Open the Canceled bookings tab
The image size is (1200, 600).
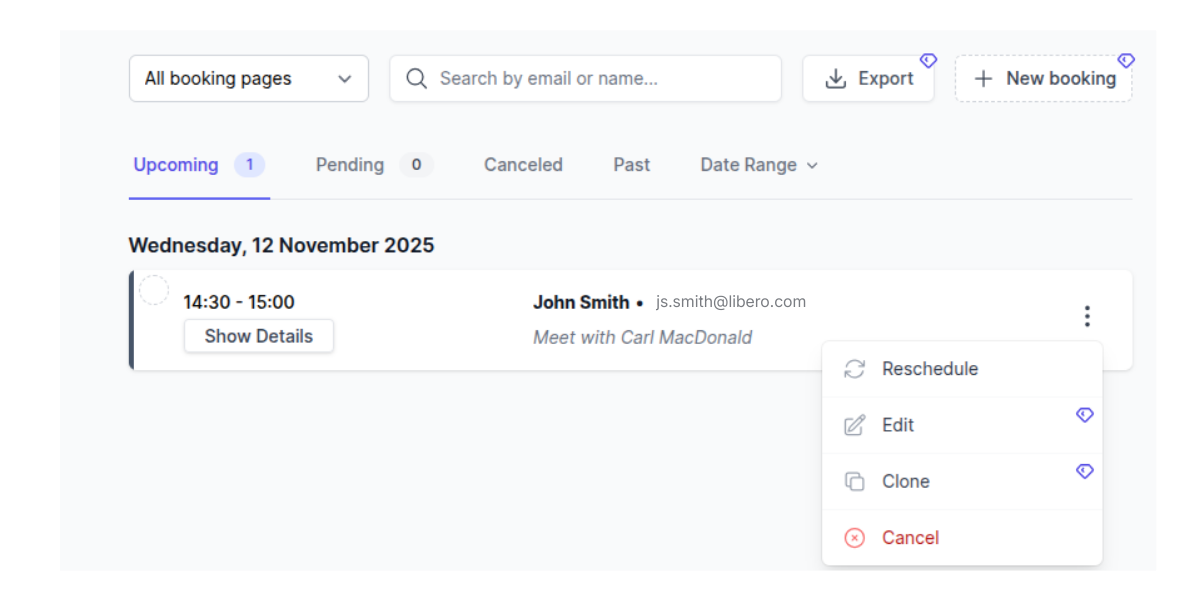click(523, 165)
